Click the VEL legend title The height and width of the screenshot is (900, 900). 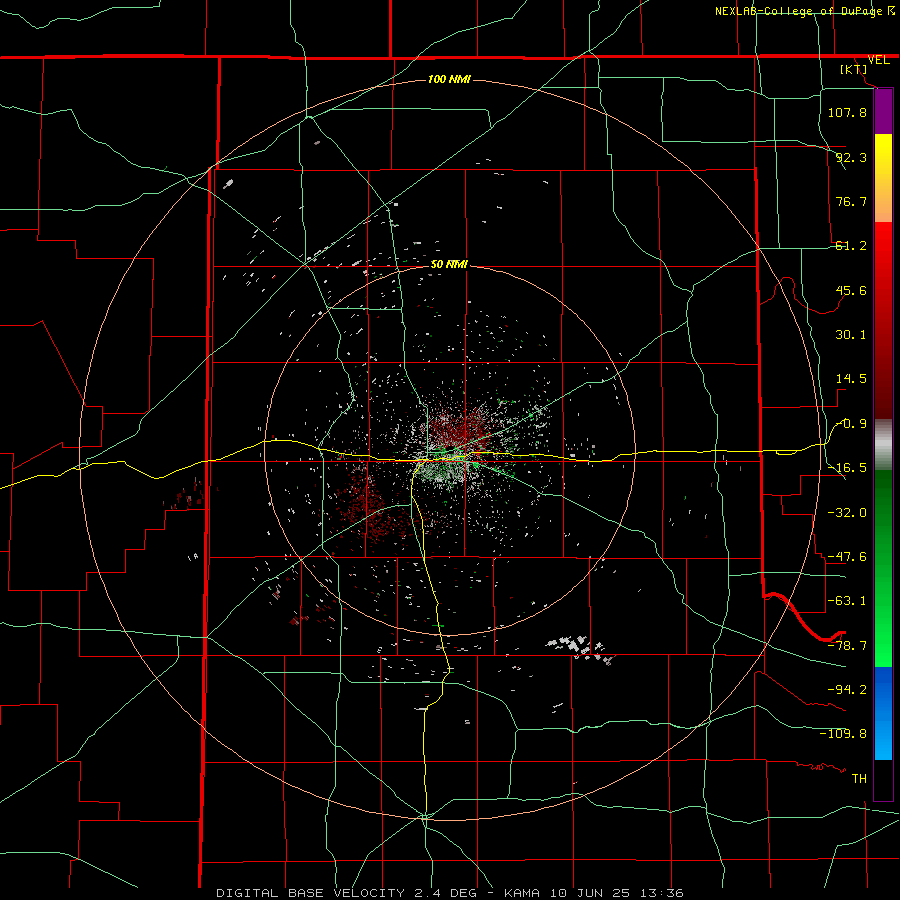[x=878, y=60]
